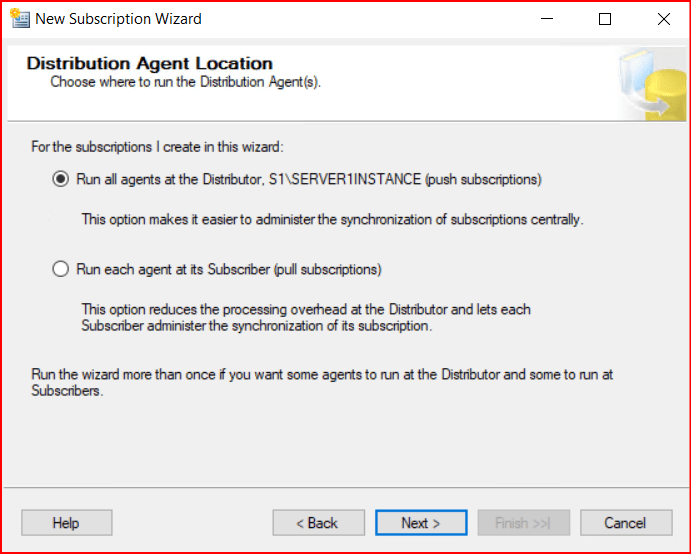Go back with the Back button
The height and width of the screenshot is (554, 691).
[x=317, y=523]
